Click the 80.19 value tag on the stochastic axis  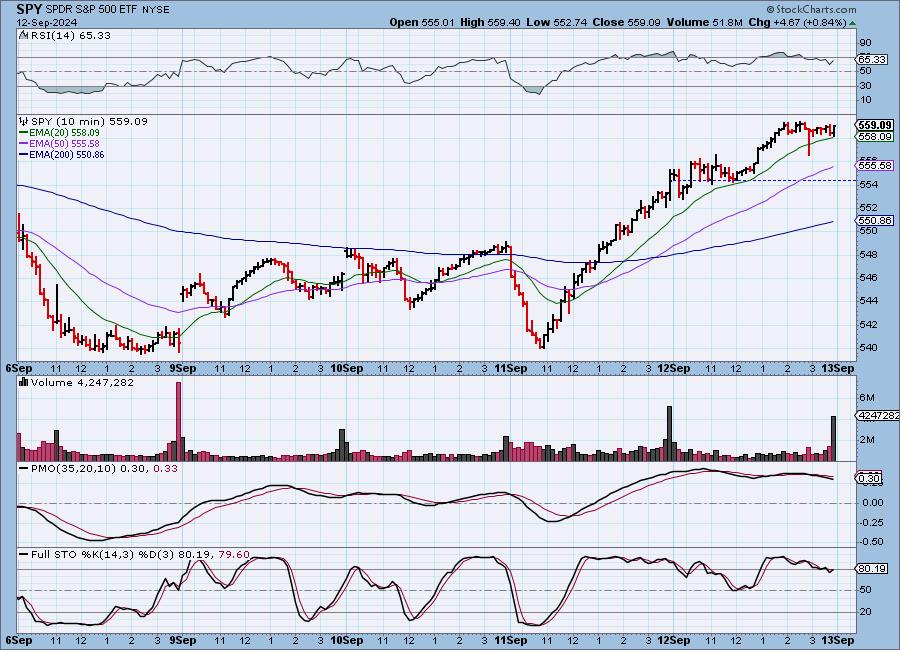pyautogui.click(x=872, y=568)
